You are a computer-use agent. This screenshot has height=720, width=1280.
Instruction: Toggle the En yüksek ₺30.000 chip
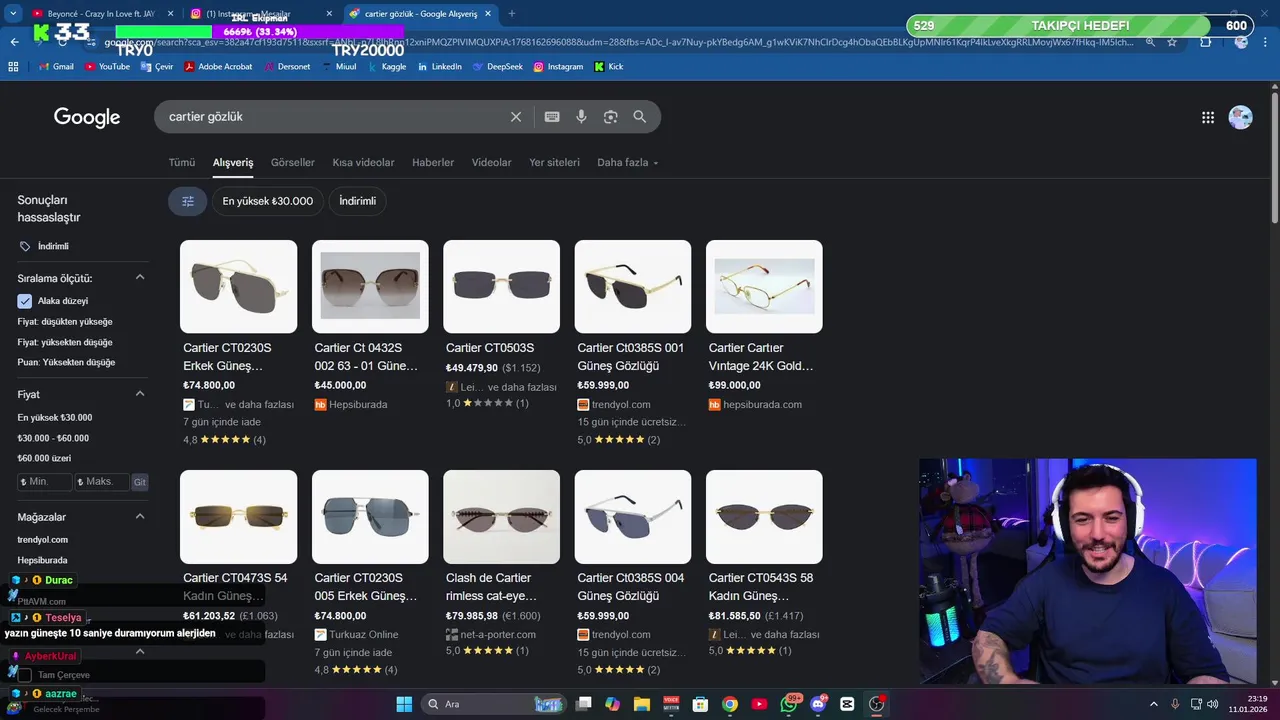click(267, 201)
